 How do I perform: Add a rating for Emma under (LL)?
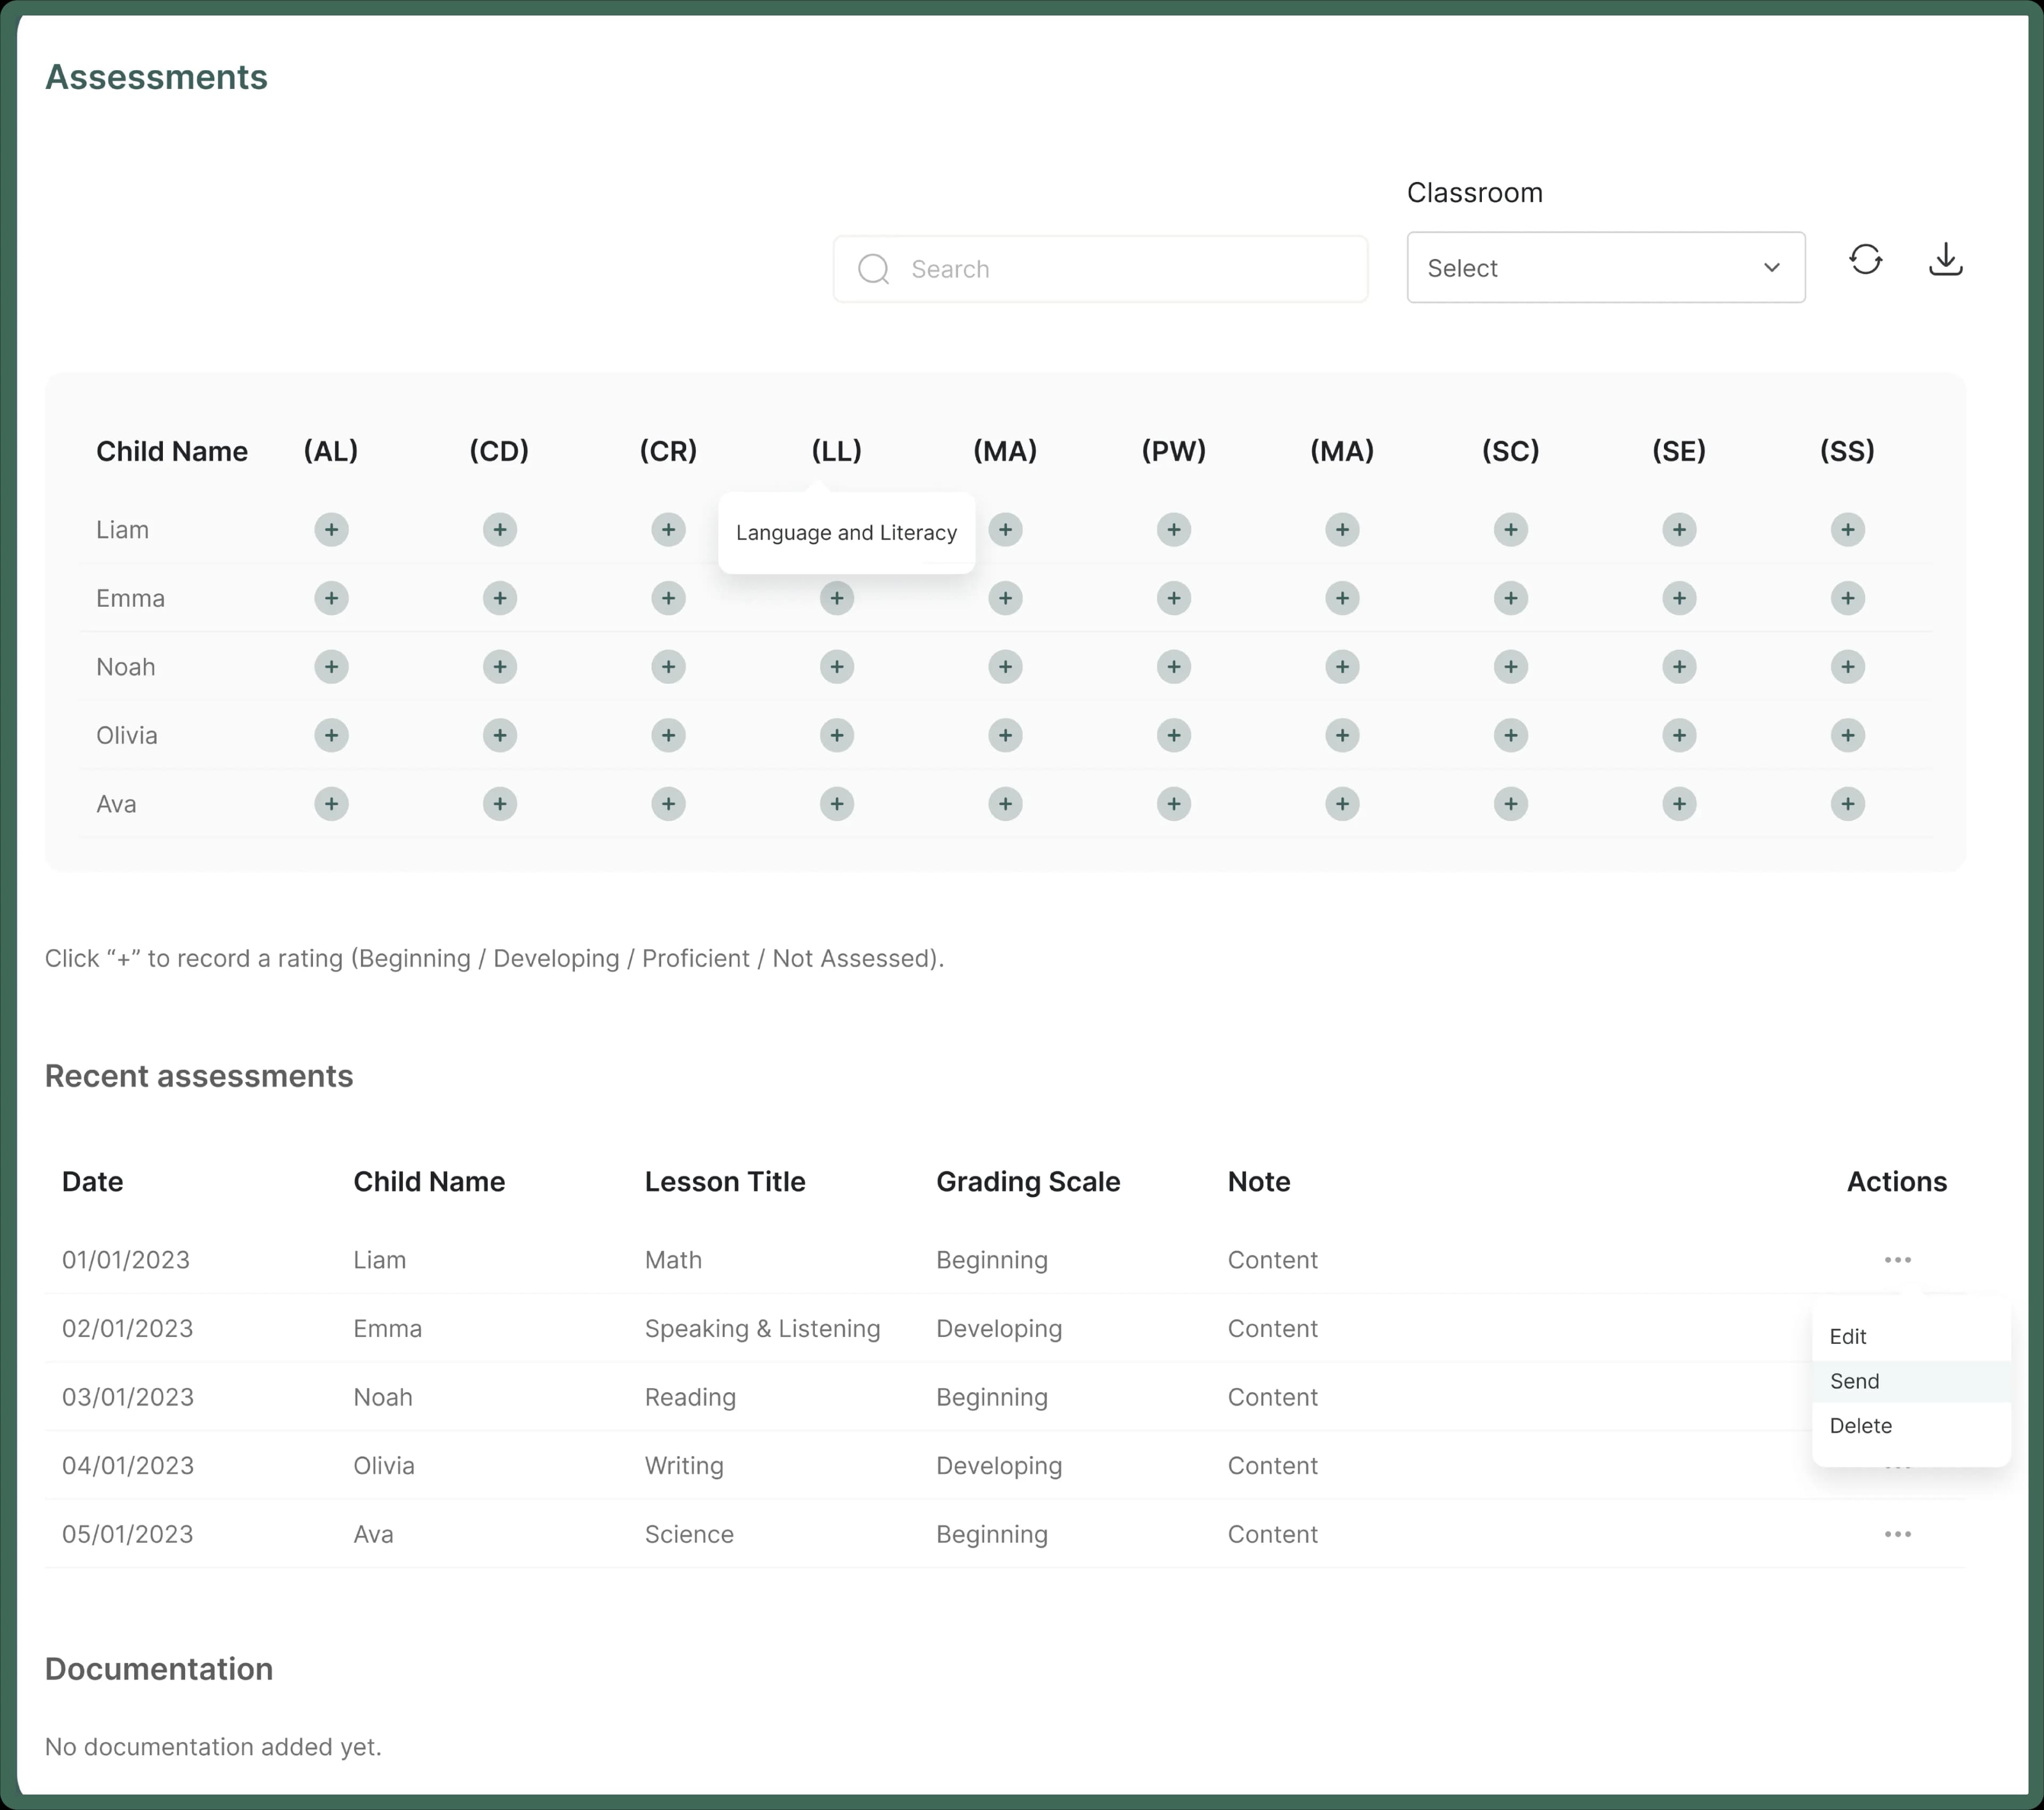click(x=837, y=598)
